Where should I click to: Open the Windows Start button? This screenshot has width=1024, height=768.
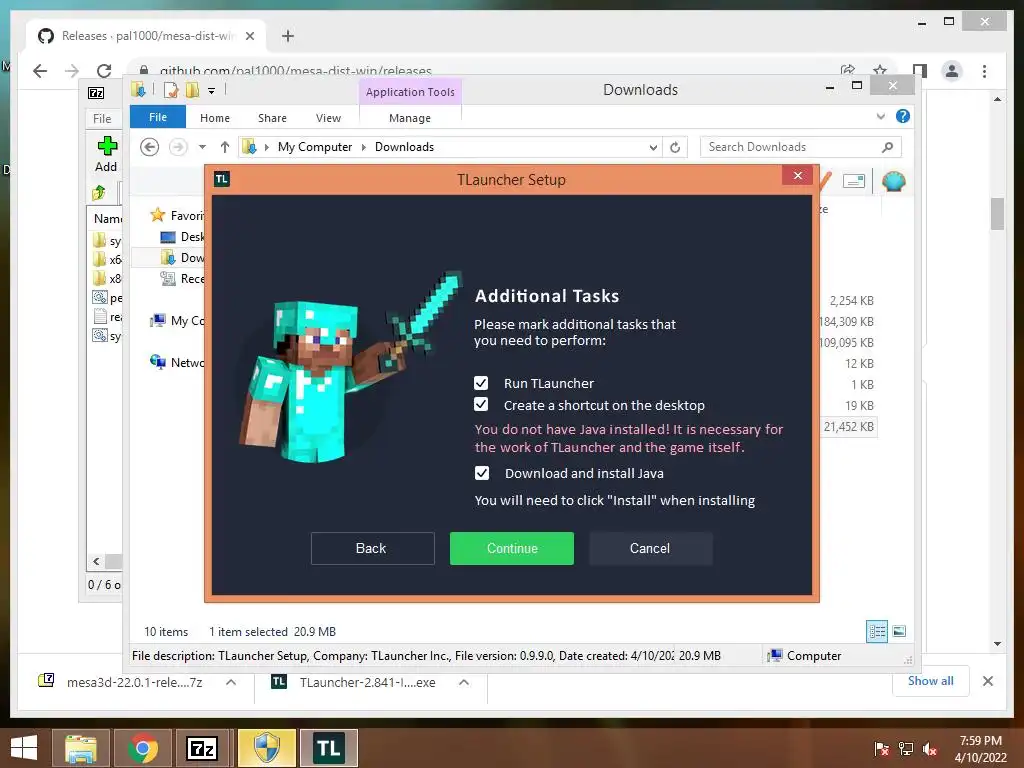pyautogui.click(x=24, y=748)
